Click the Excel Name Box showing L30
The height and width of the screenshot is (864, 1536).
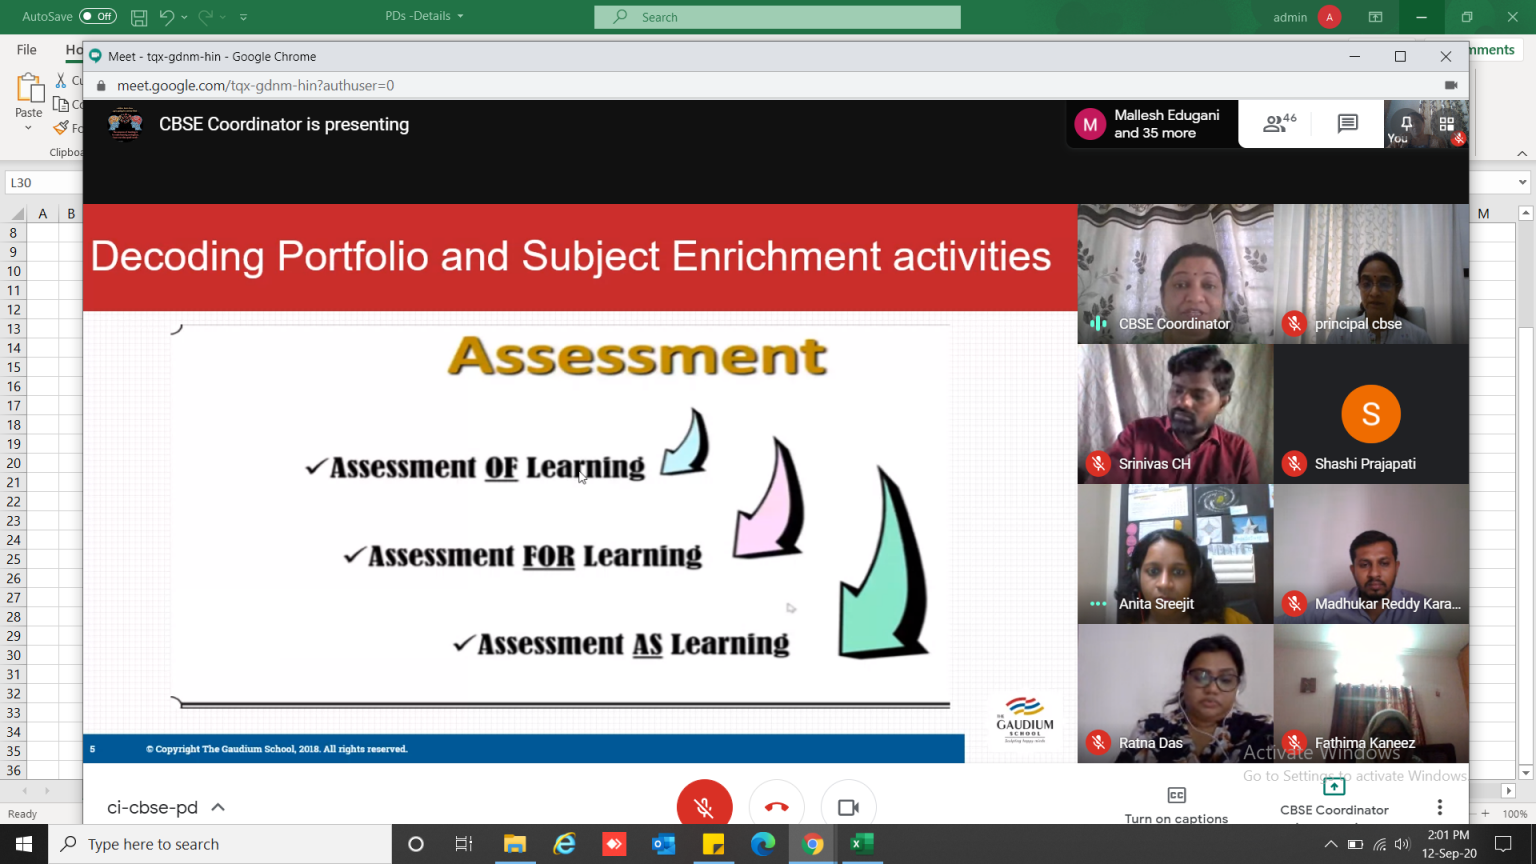pos(44,183)
